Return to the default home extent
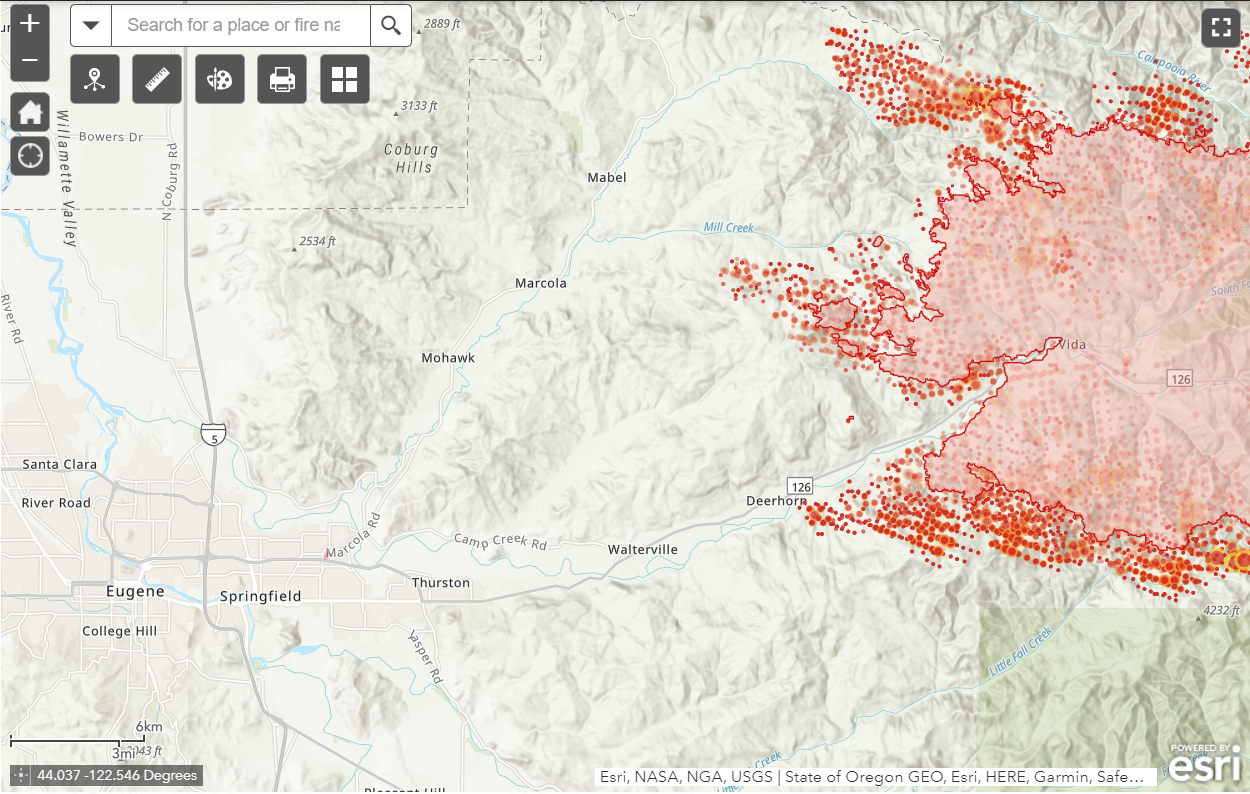This screenshot has height=794, width=1250. click(x=30, y=112)
